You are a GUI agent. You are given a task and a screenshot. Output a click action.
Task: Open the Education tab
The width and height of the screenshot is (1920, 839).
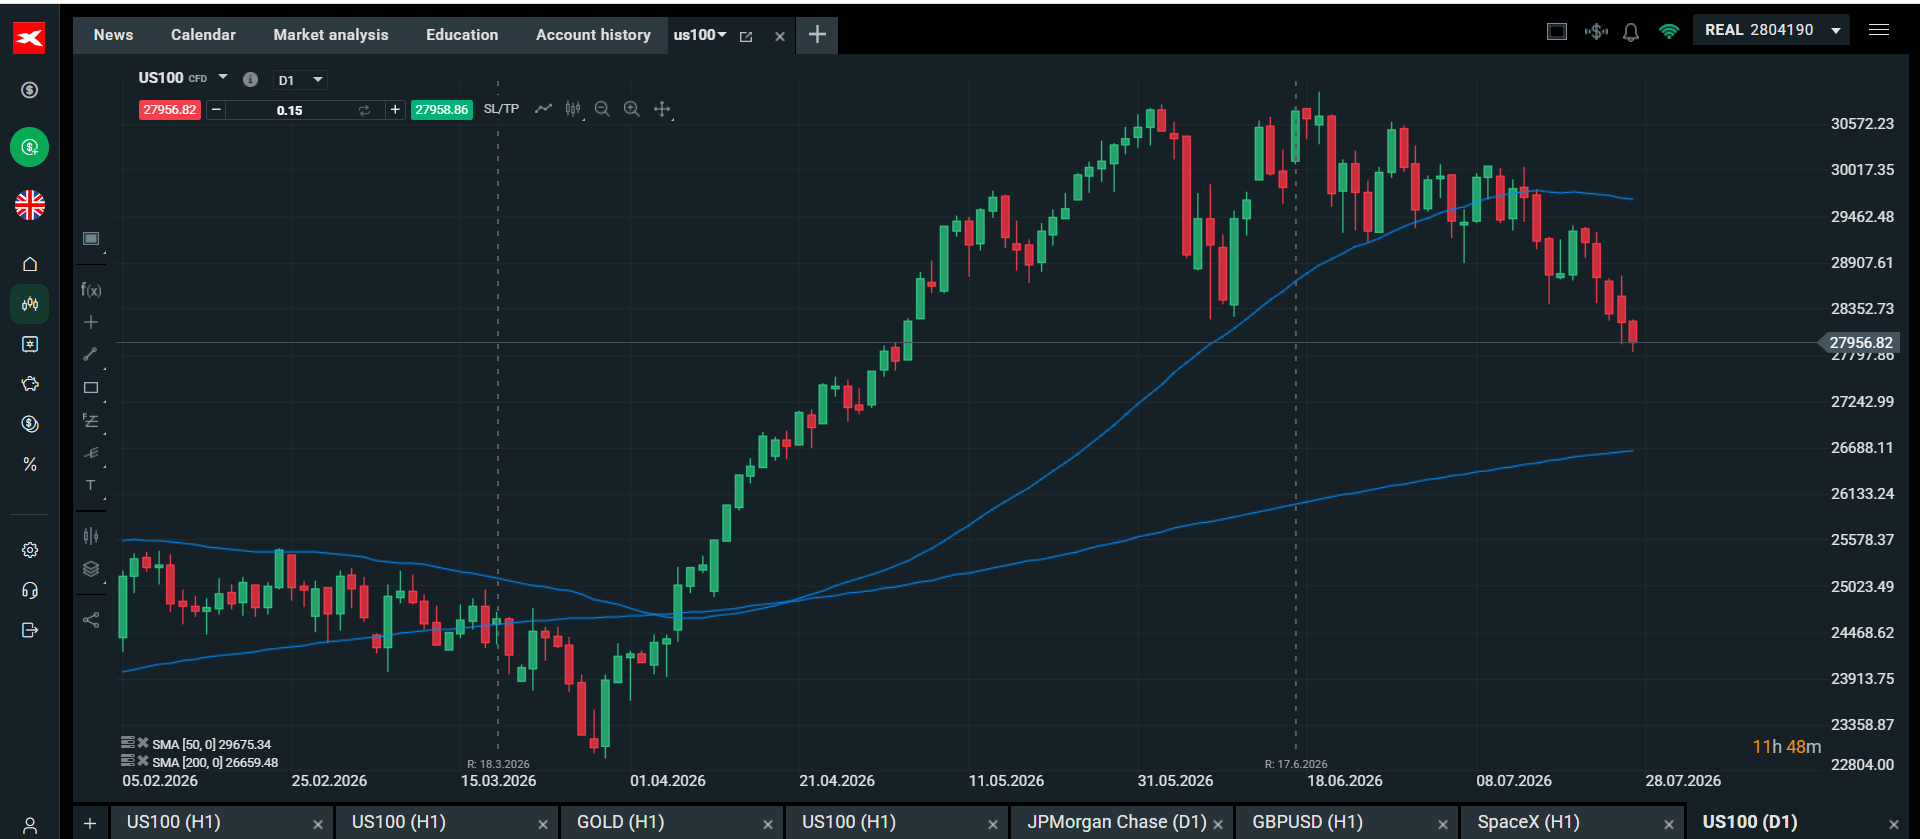point(462,35)
